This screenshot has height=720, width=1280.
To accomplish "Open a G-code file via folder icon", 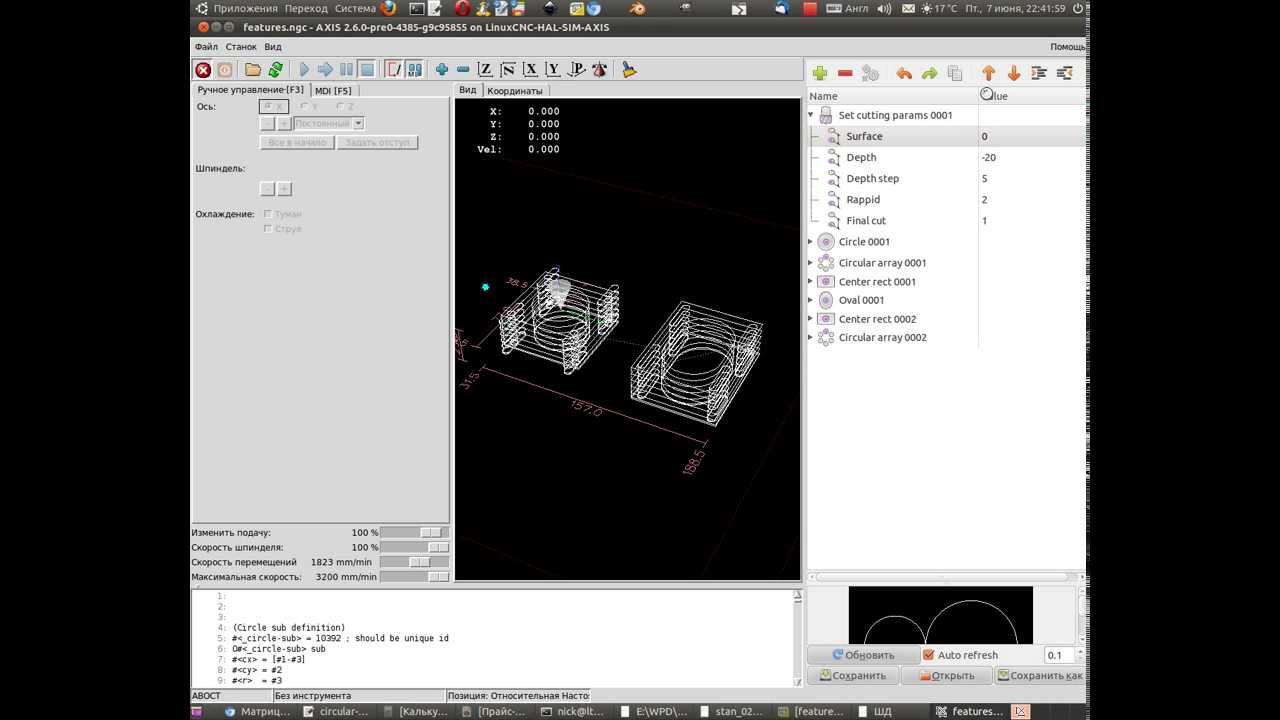I will click(x=253, y=70).
